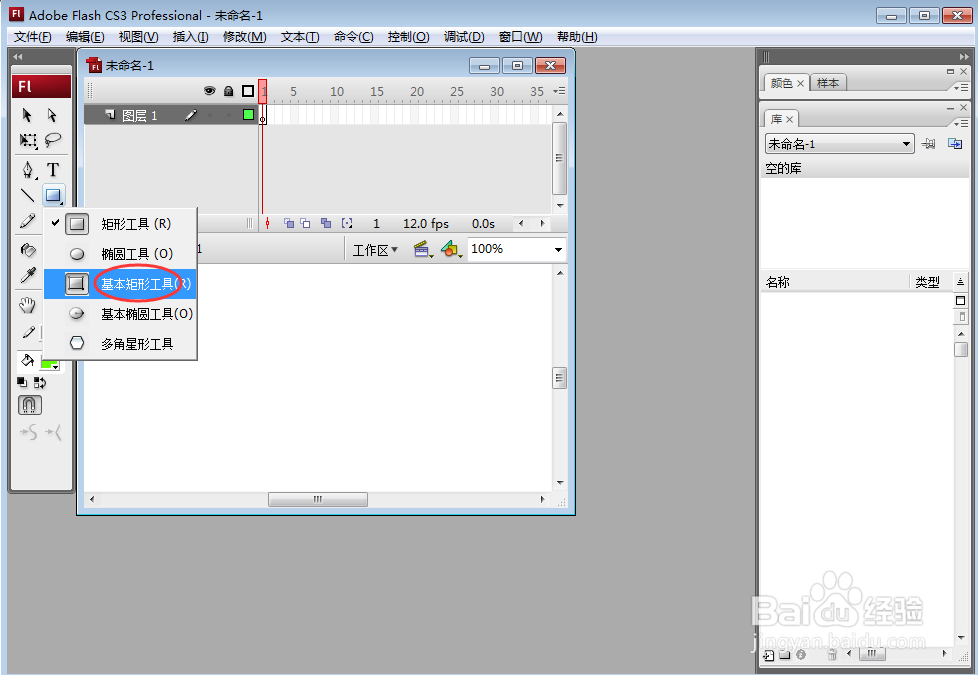Open the Library panel options menu

coord(961,124)
